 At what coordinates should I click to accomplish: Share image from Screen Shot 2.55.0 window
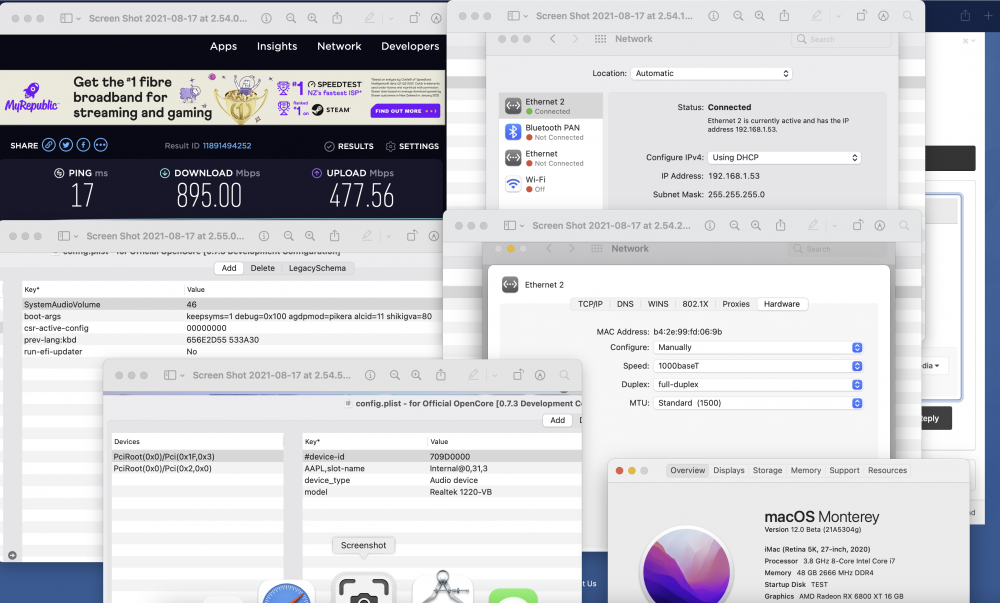coord(334,235)
